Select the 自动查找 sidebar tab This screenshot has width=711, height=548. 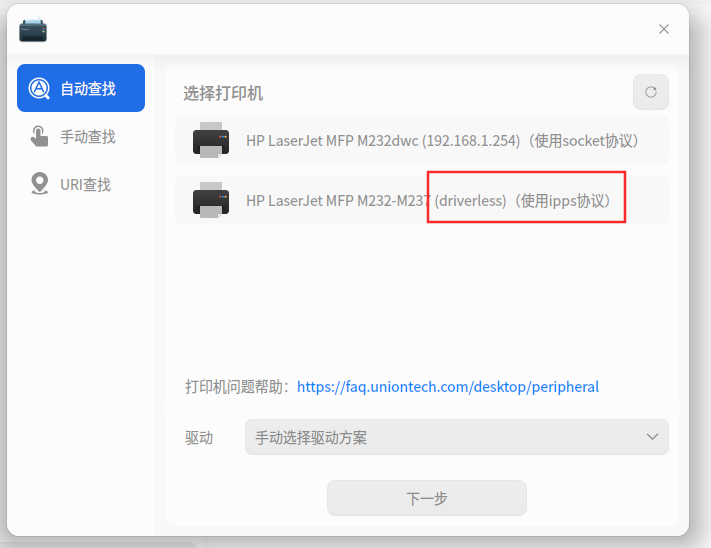tap(81, 88)
